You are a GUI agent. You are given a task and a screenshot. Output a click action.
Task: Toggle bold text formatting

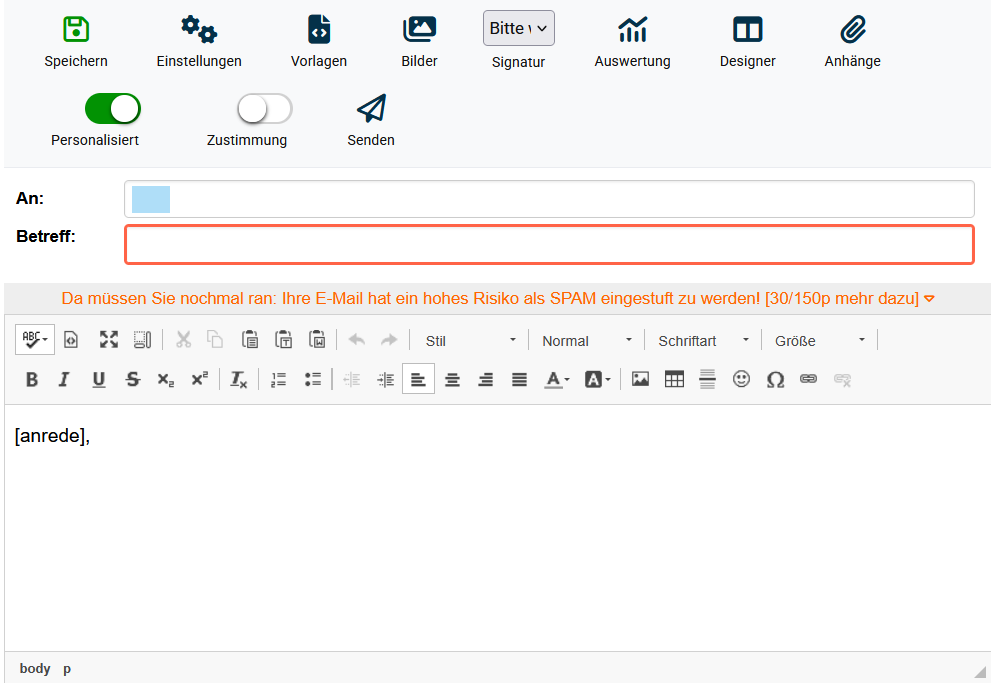point(32,379)
